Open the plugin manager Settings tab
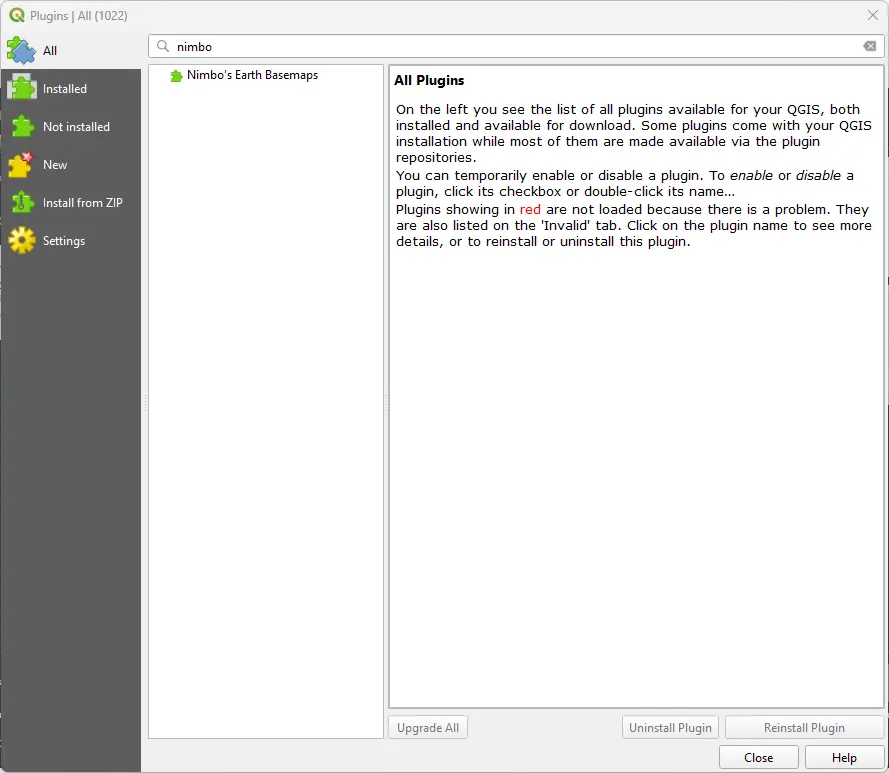The image size is (889, 773). [71, 240]
